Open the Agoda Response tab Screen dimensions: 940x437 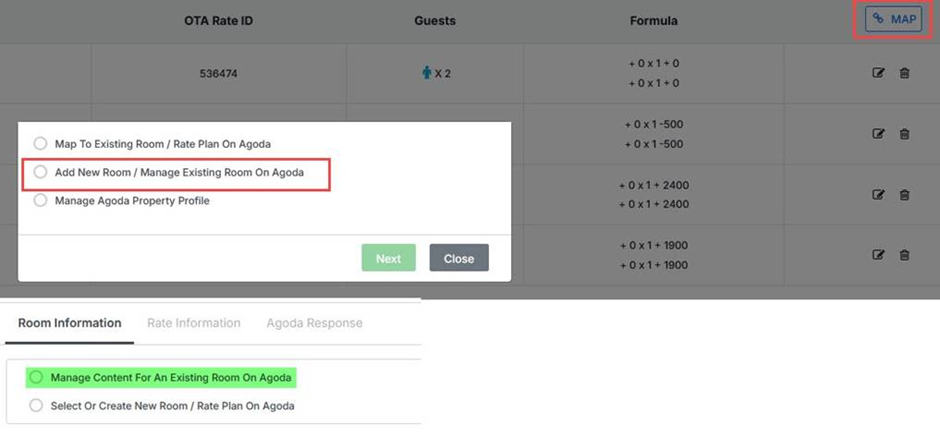coord(314,323)
